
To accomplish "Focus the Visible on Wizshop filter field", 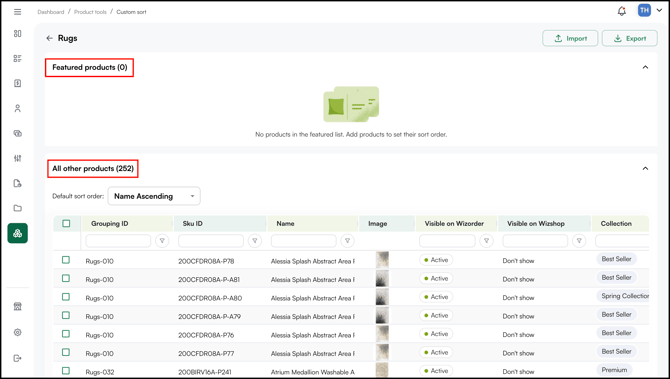I will pyautogui.click(x=535, y=241).
